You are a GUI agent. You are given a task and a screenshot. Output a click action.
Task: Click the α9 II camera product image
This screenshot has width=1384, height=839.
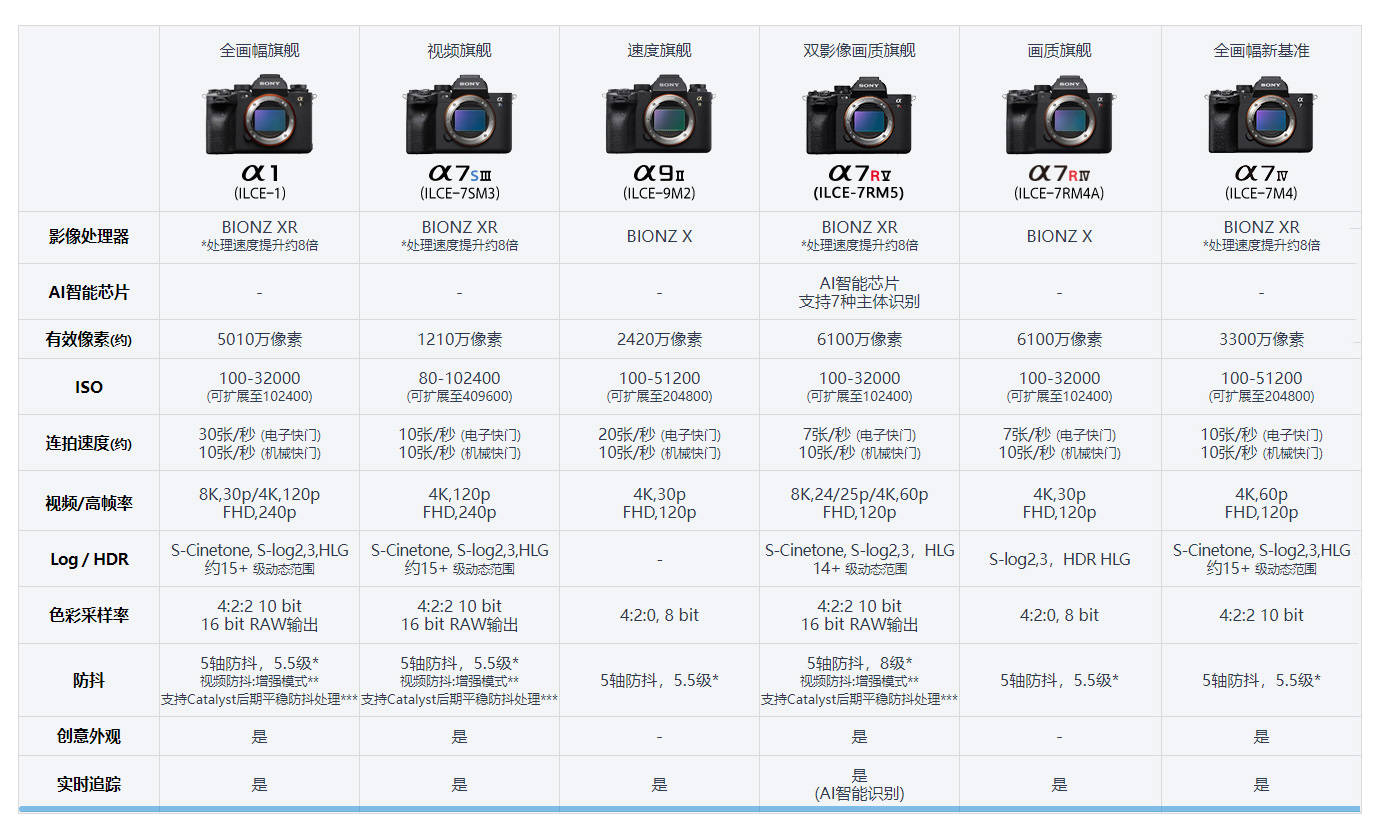pos(659,113)
